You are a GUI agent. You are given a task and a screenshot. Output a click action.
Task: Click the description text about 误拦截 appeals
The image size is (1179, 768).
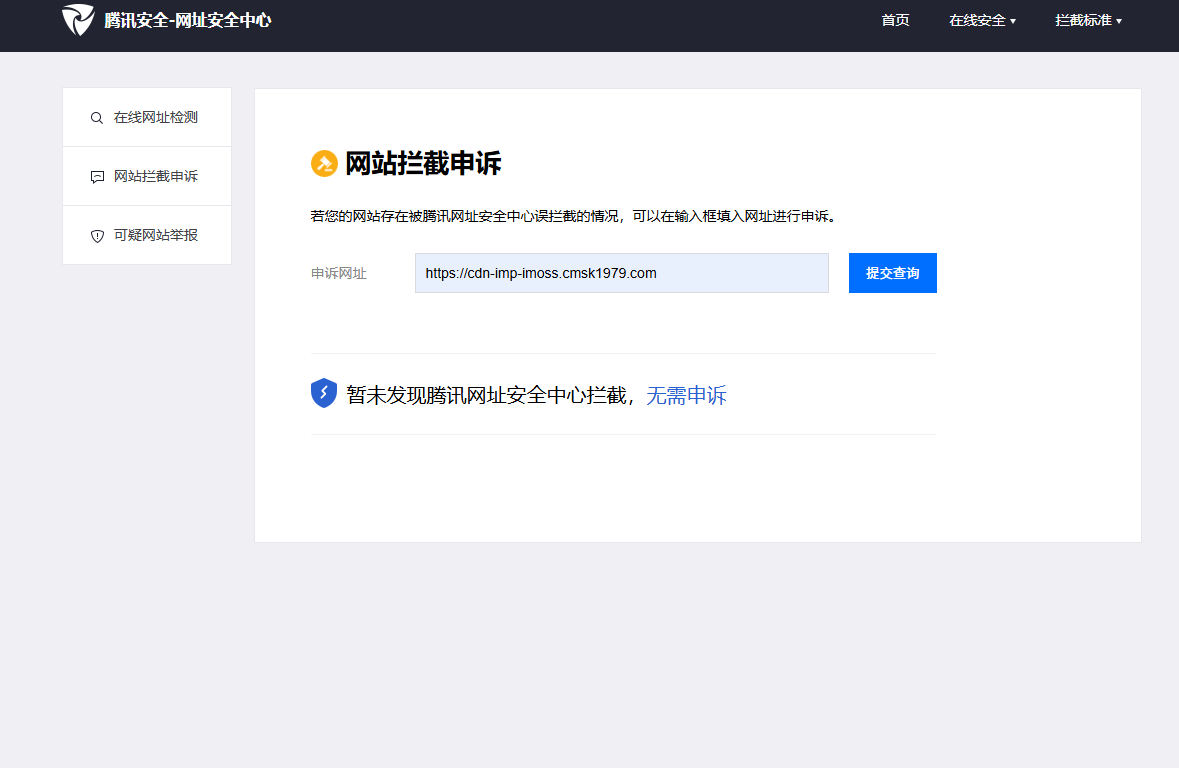click(x=575, y=217)
